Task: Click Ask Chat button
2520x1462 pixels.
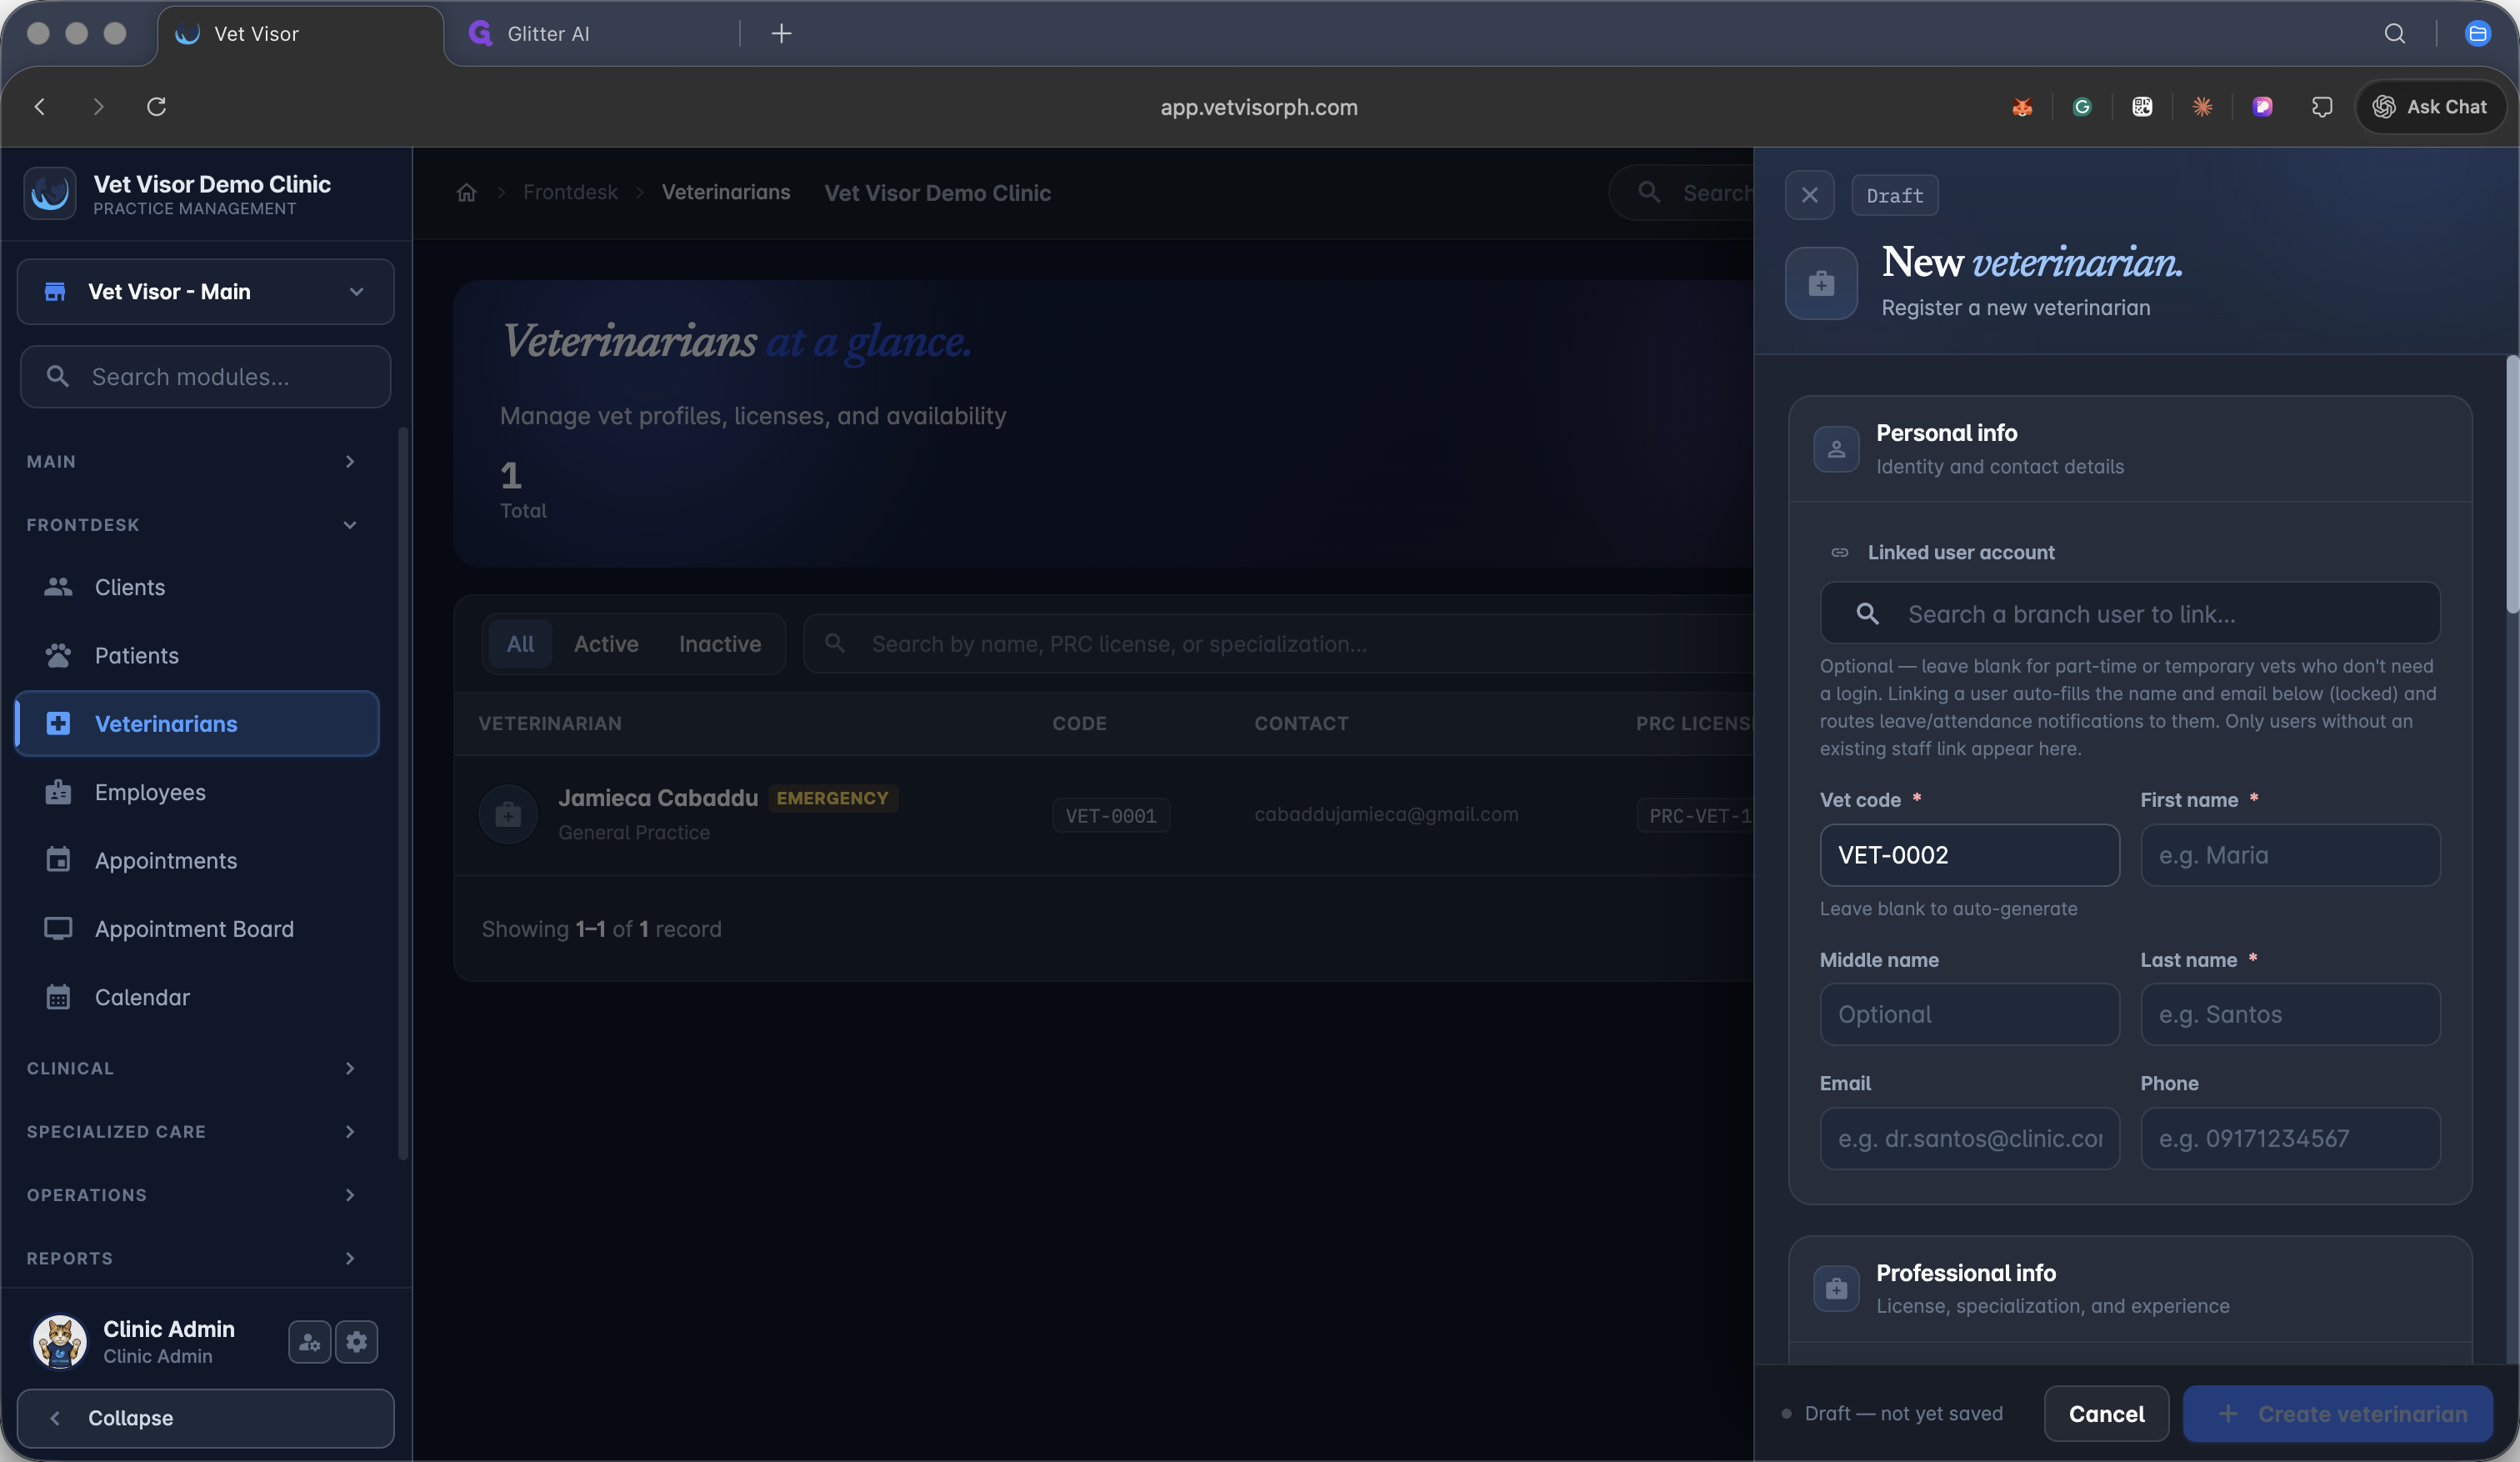Action: pos(2430,106)
